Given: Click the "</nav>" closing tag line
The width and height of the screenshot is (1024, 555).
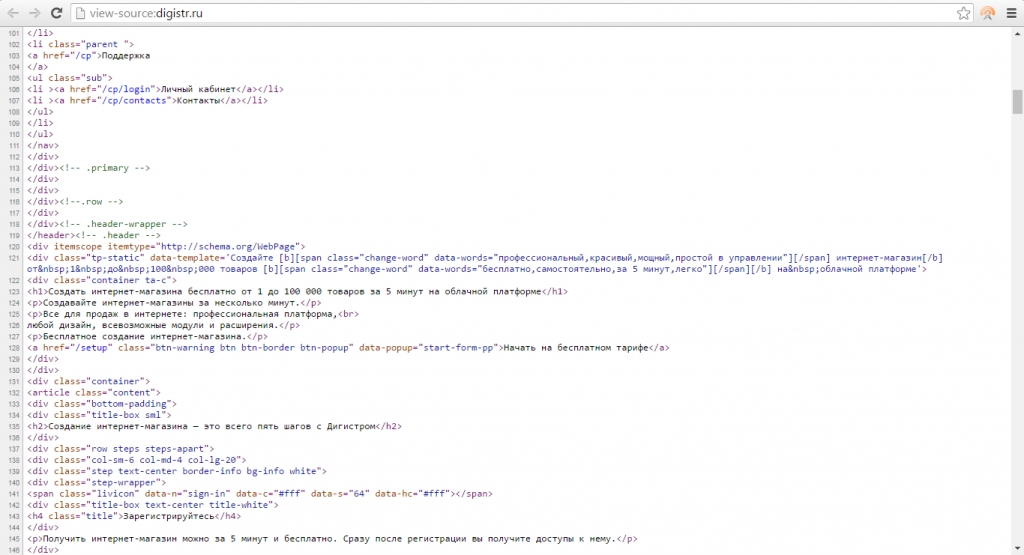Looking at the screenshot, I should (x=43, y=146).
